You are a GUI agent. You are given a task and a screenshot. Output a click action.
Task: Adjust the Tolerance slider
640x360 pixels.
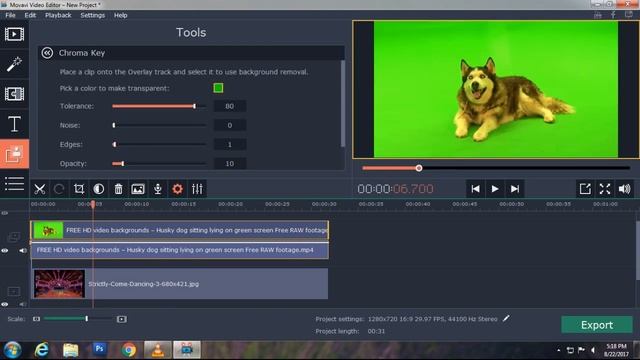[x=159, y=106]
